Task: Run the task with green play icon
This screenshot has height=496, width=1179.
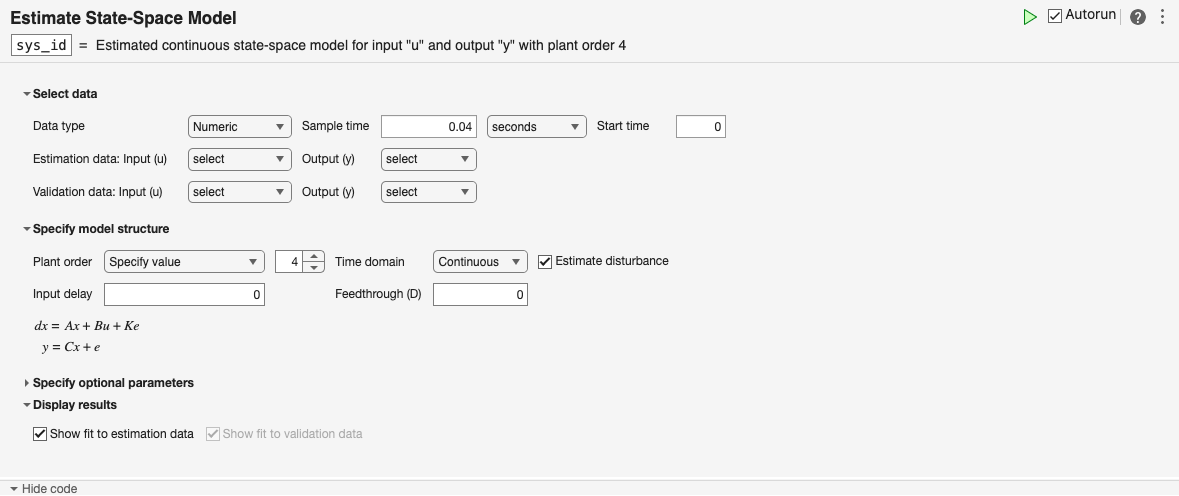Action: click(1030, 17)
